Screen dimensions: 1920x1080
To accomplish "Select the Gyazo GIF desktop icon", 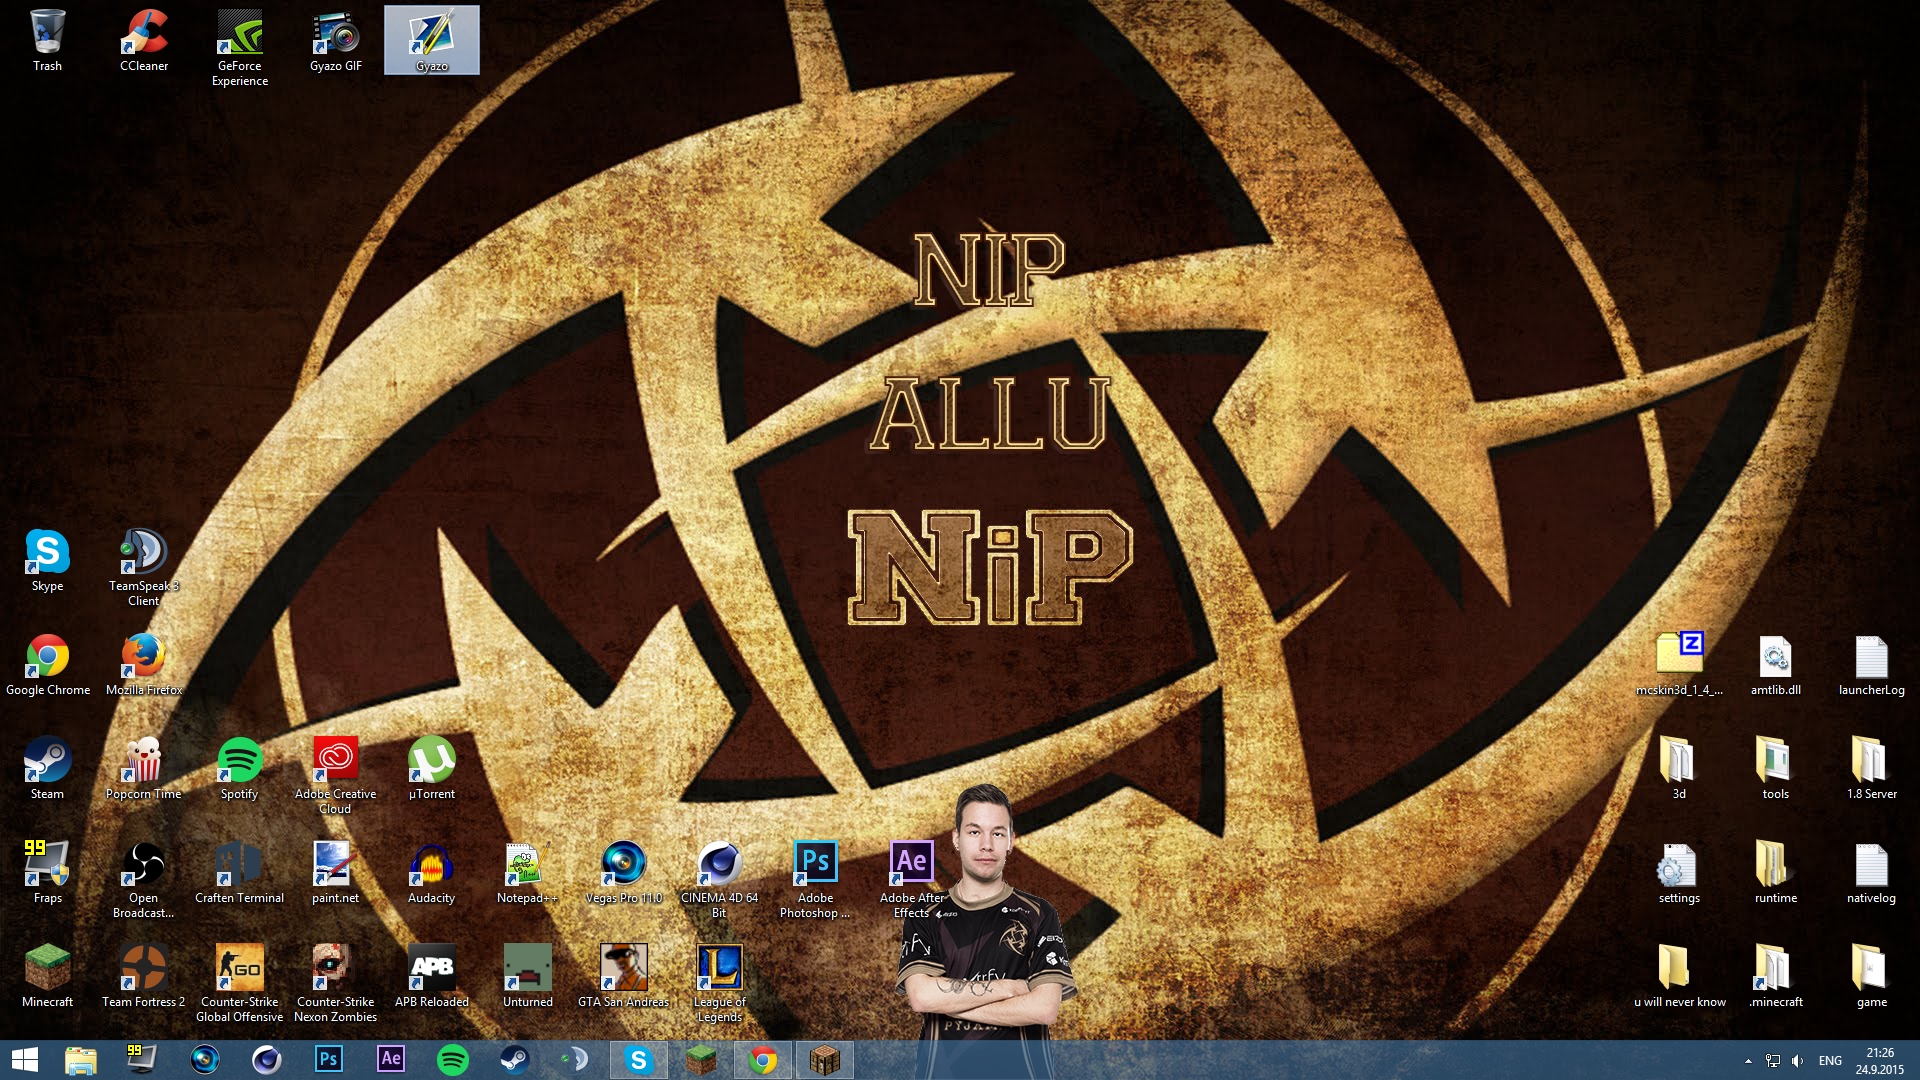I will tap(336, 40).
